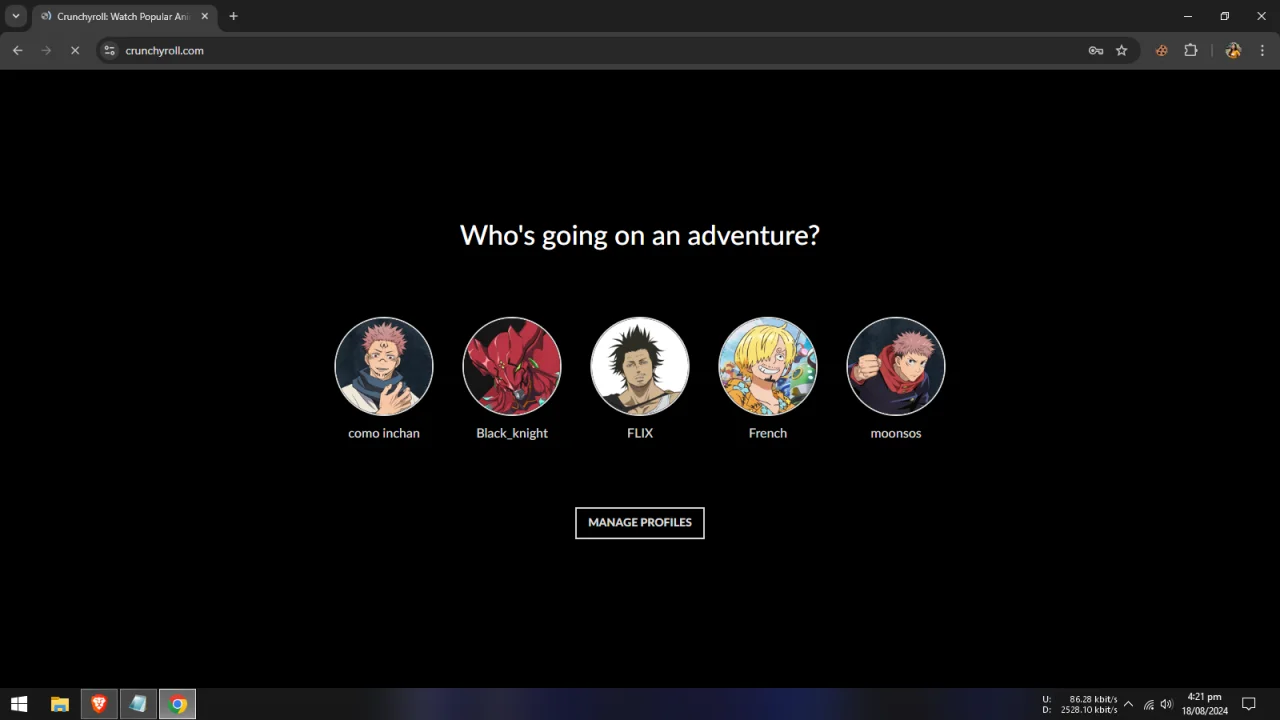Open the volume speaker tray icon
1280x720 pixels.
[x=1166, y=704]
